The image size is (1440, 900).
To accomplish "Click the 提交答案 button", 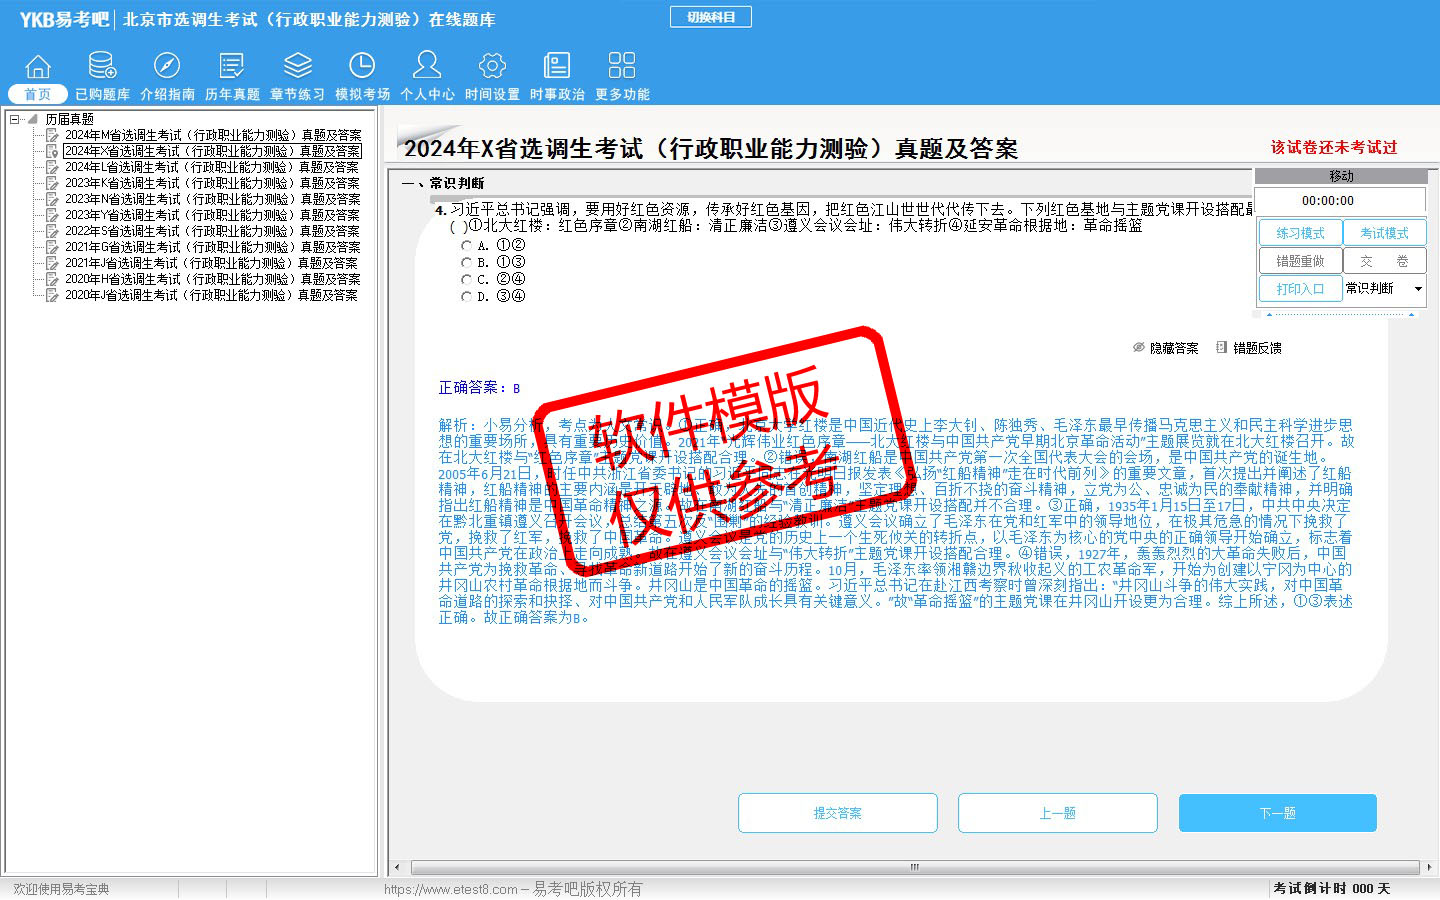I will (x=837, y=813).
